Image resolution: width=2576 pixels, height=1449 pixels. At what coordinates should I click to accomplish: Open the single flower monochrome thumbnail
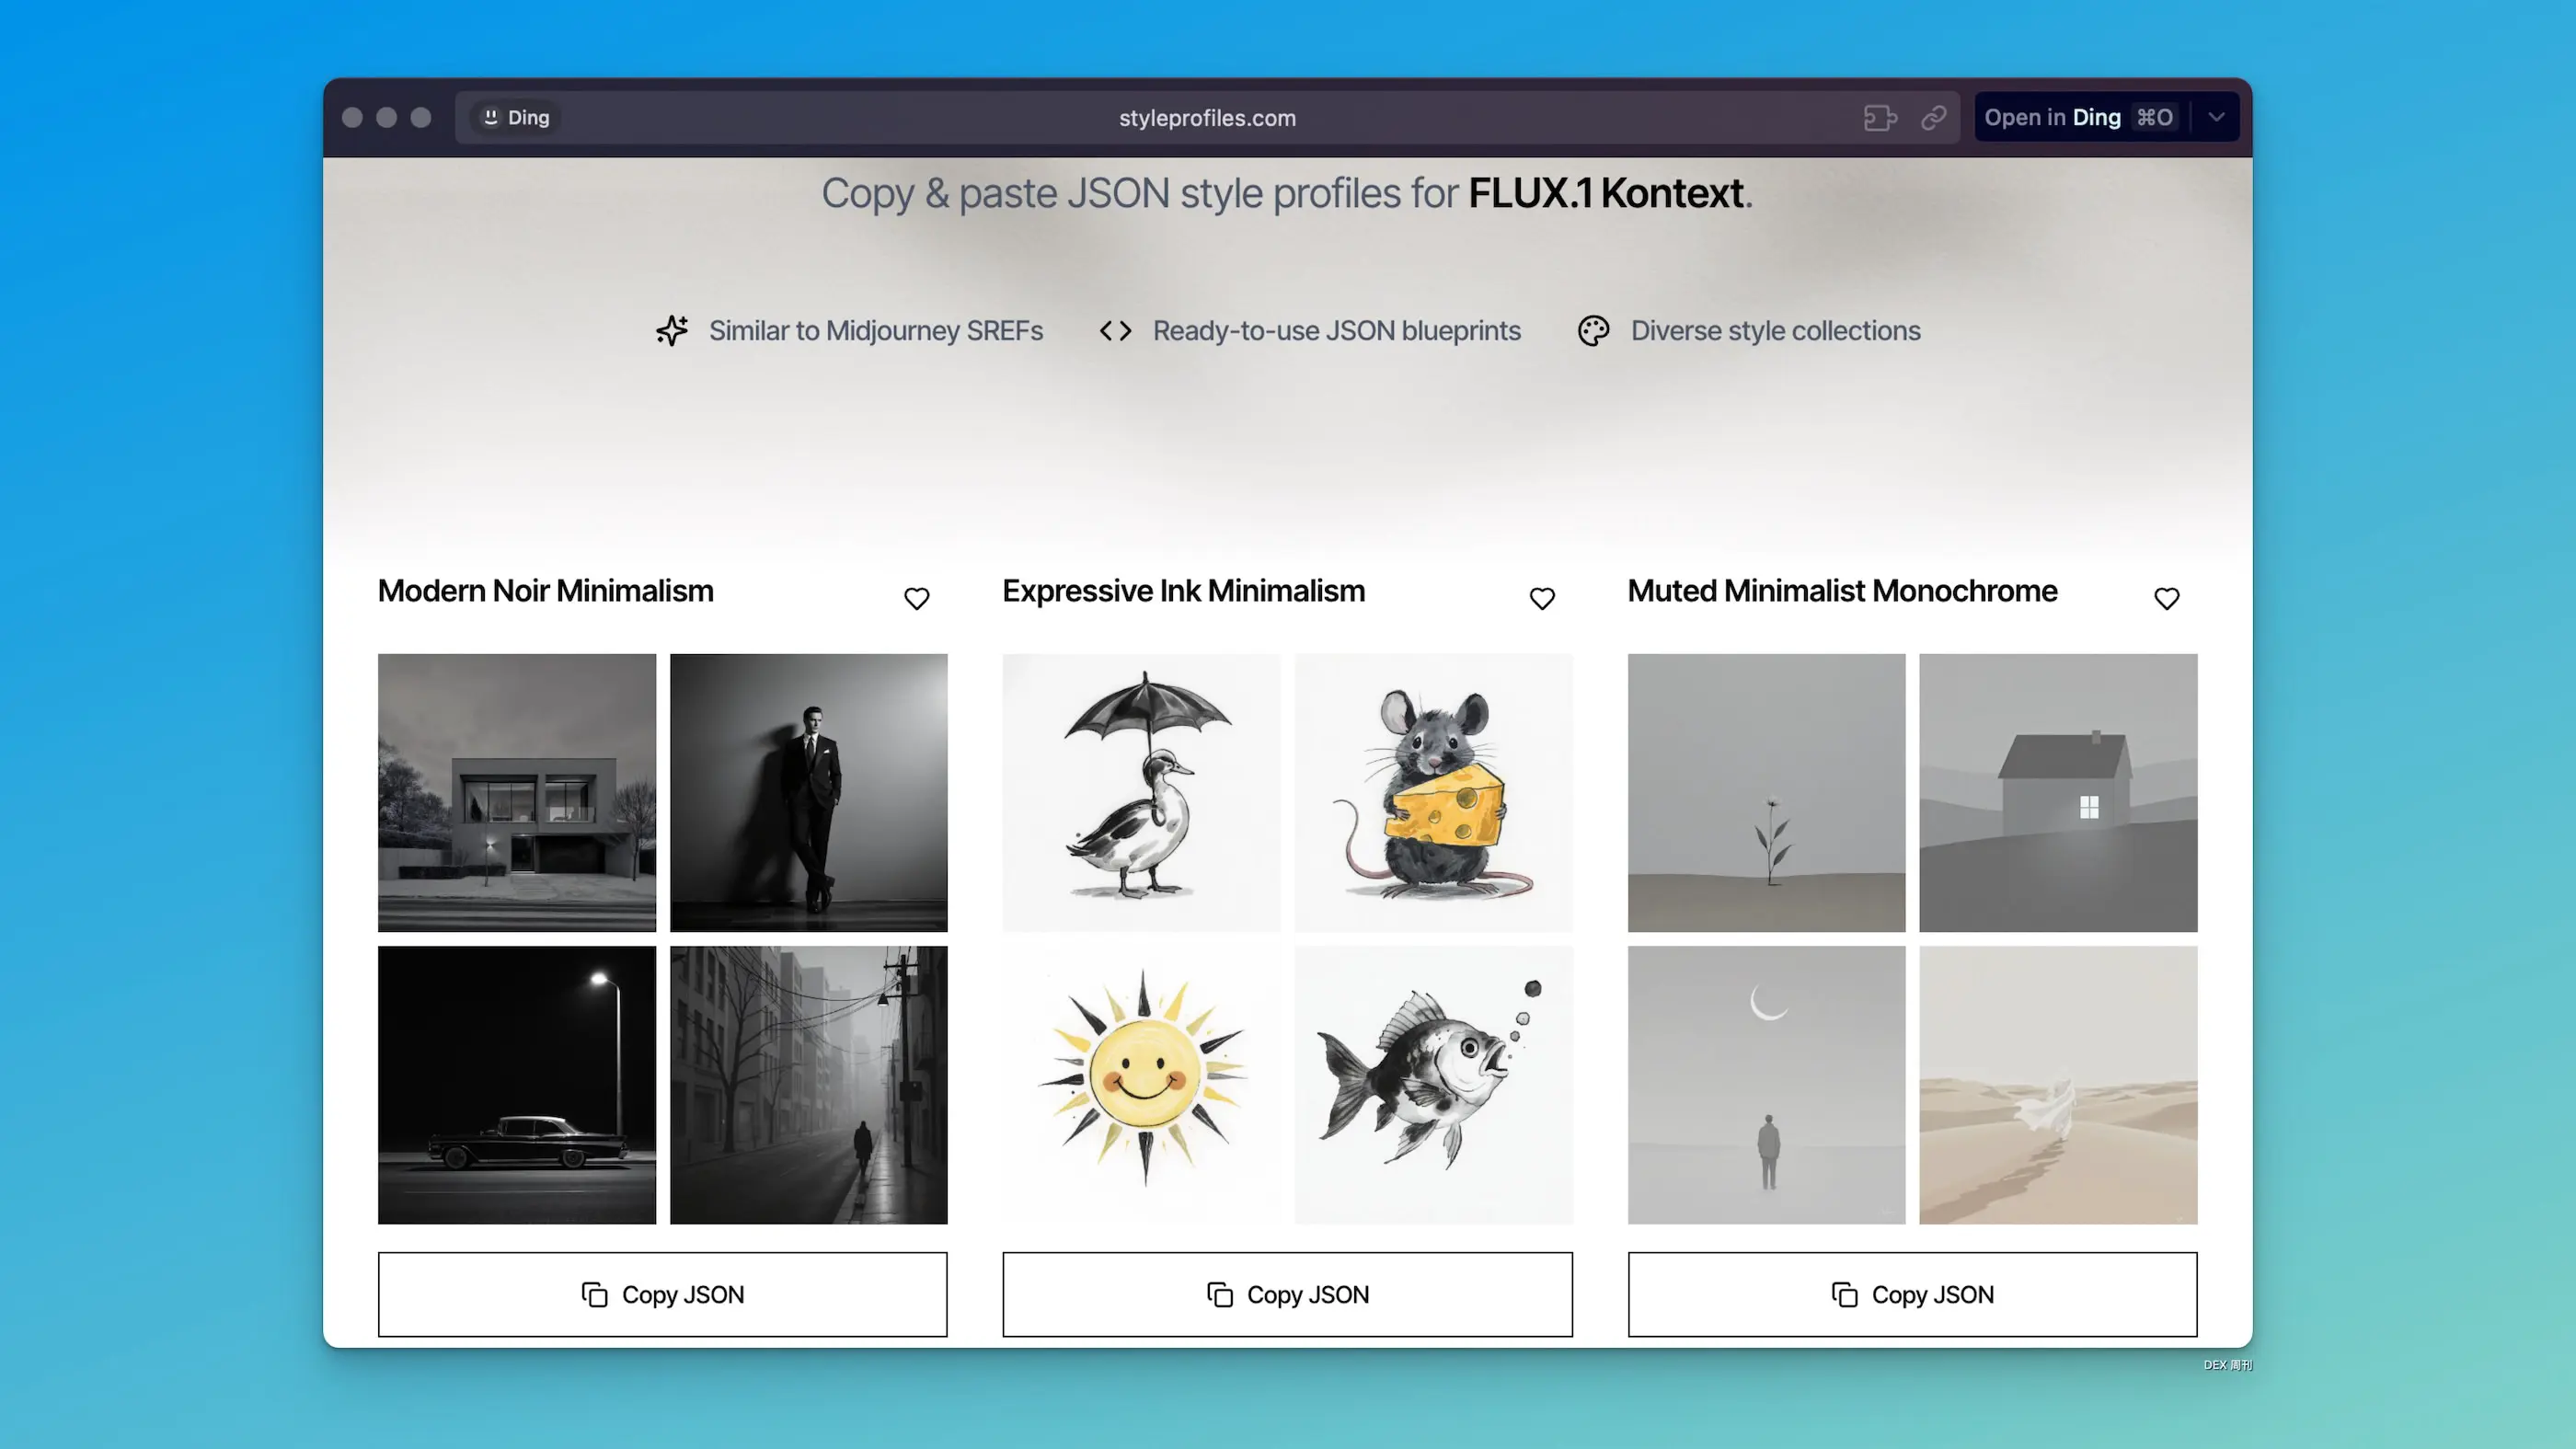click(1766, 792)
